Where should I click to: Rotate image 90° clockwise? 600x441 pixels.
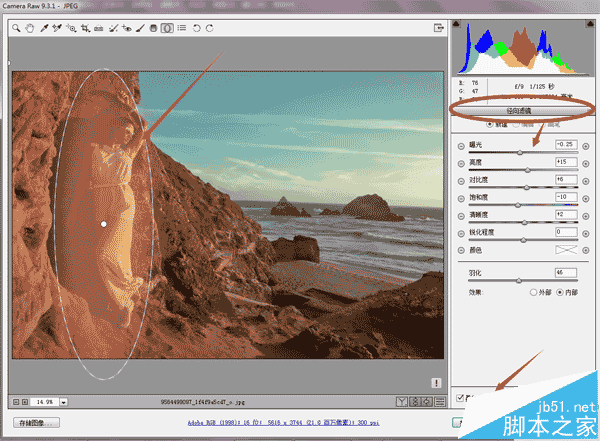pyautogui.click(x=209, y=28)
